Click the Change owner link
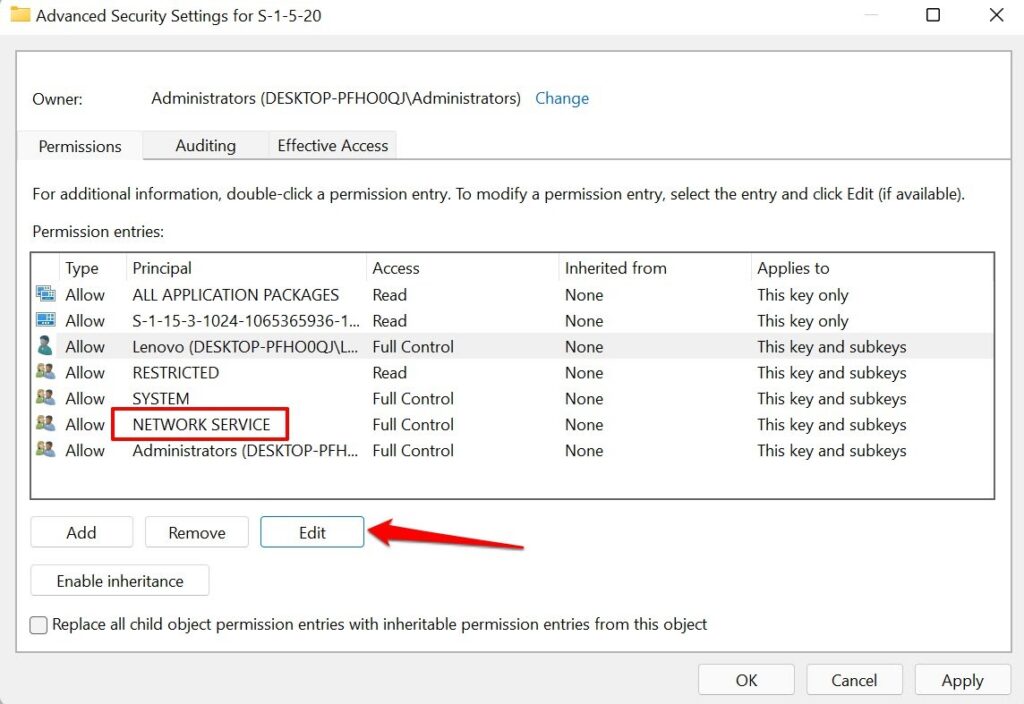This screenshot has width=1024, height=704. click(562, 98)
